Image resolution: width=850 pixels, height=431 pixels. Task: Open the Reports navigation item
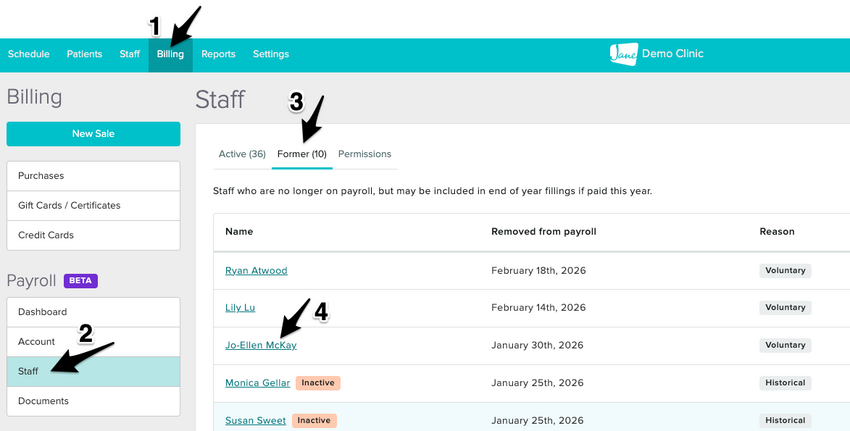click(x=218, y=54)
